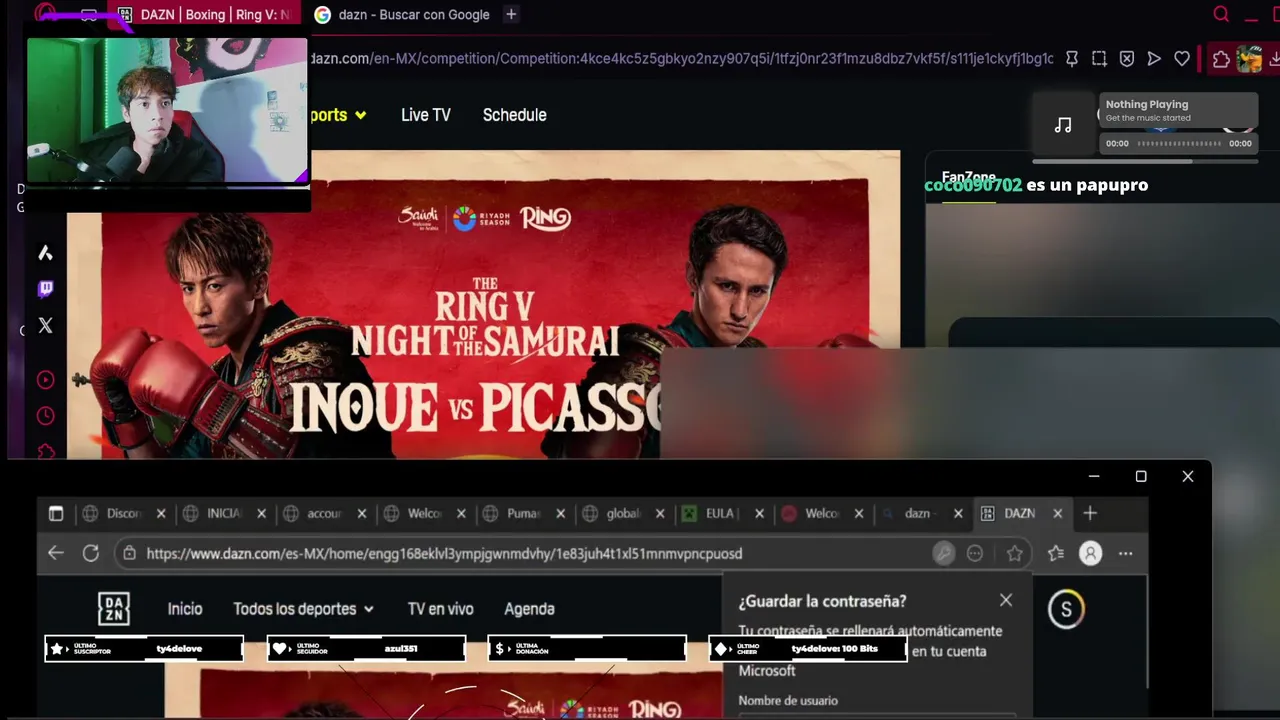The image size is (1280, 720).
Task: Open the tab actions icon in Edge
Action: point(56,513)
